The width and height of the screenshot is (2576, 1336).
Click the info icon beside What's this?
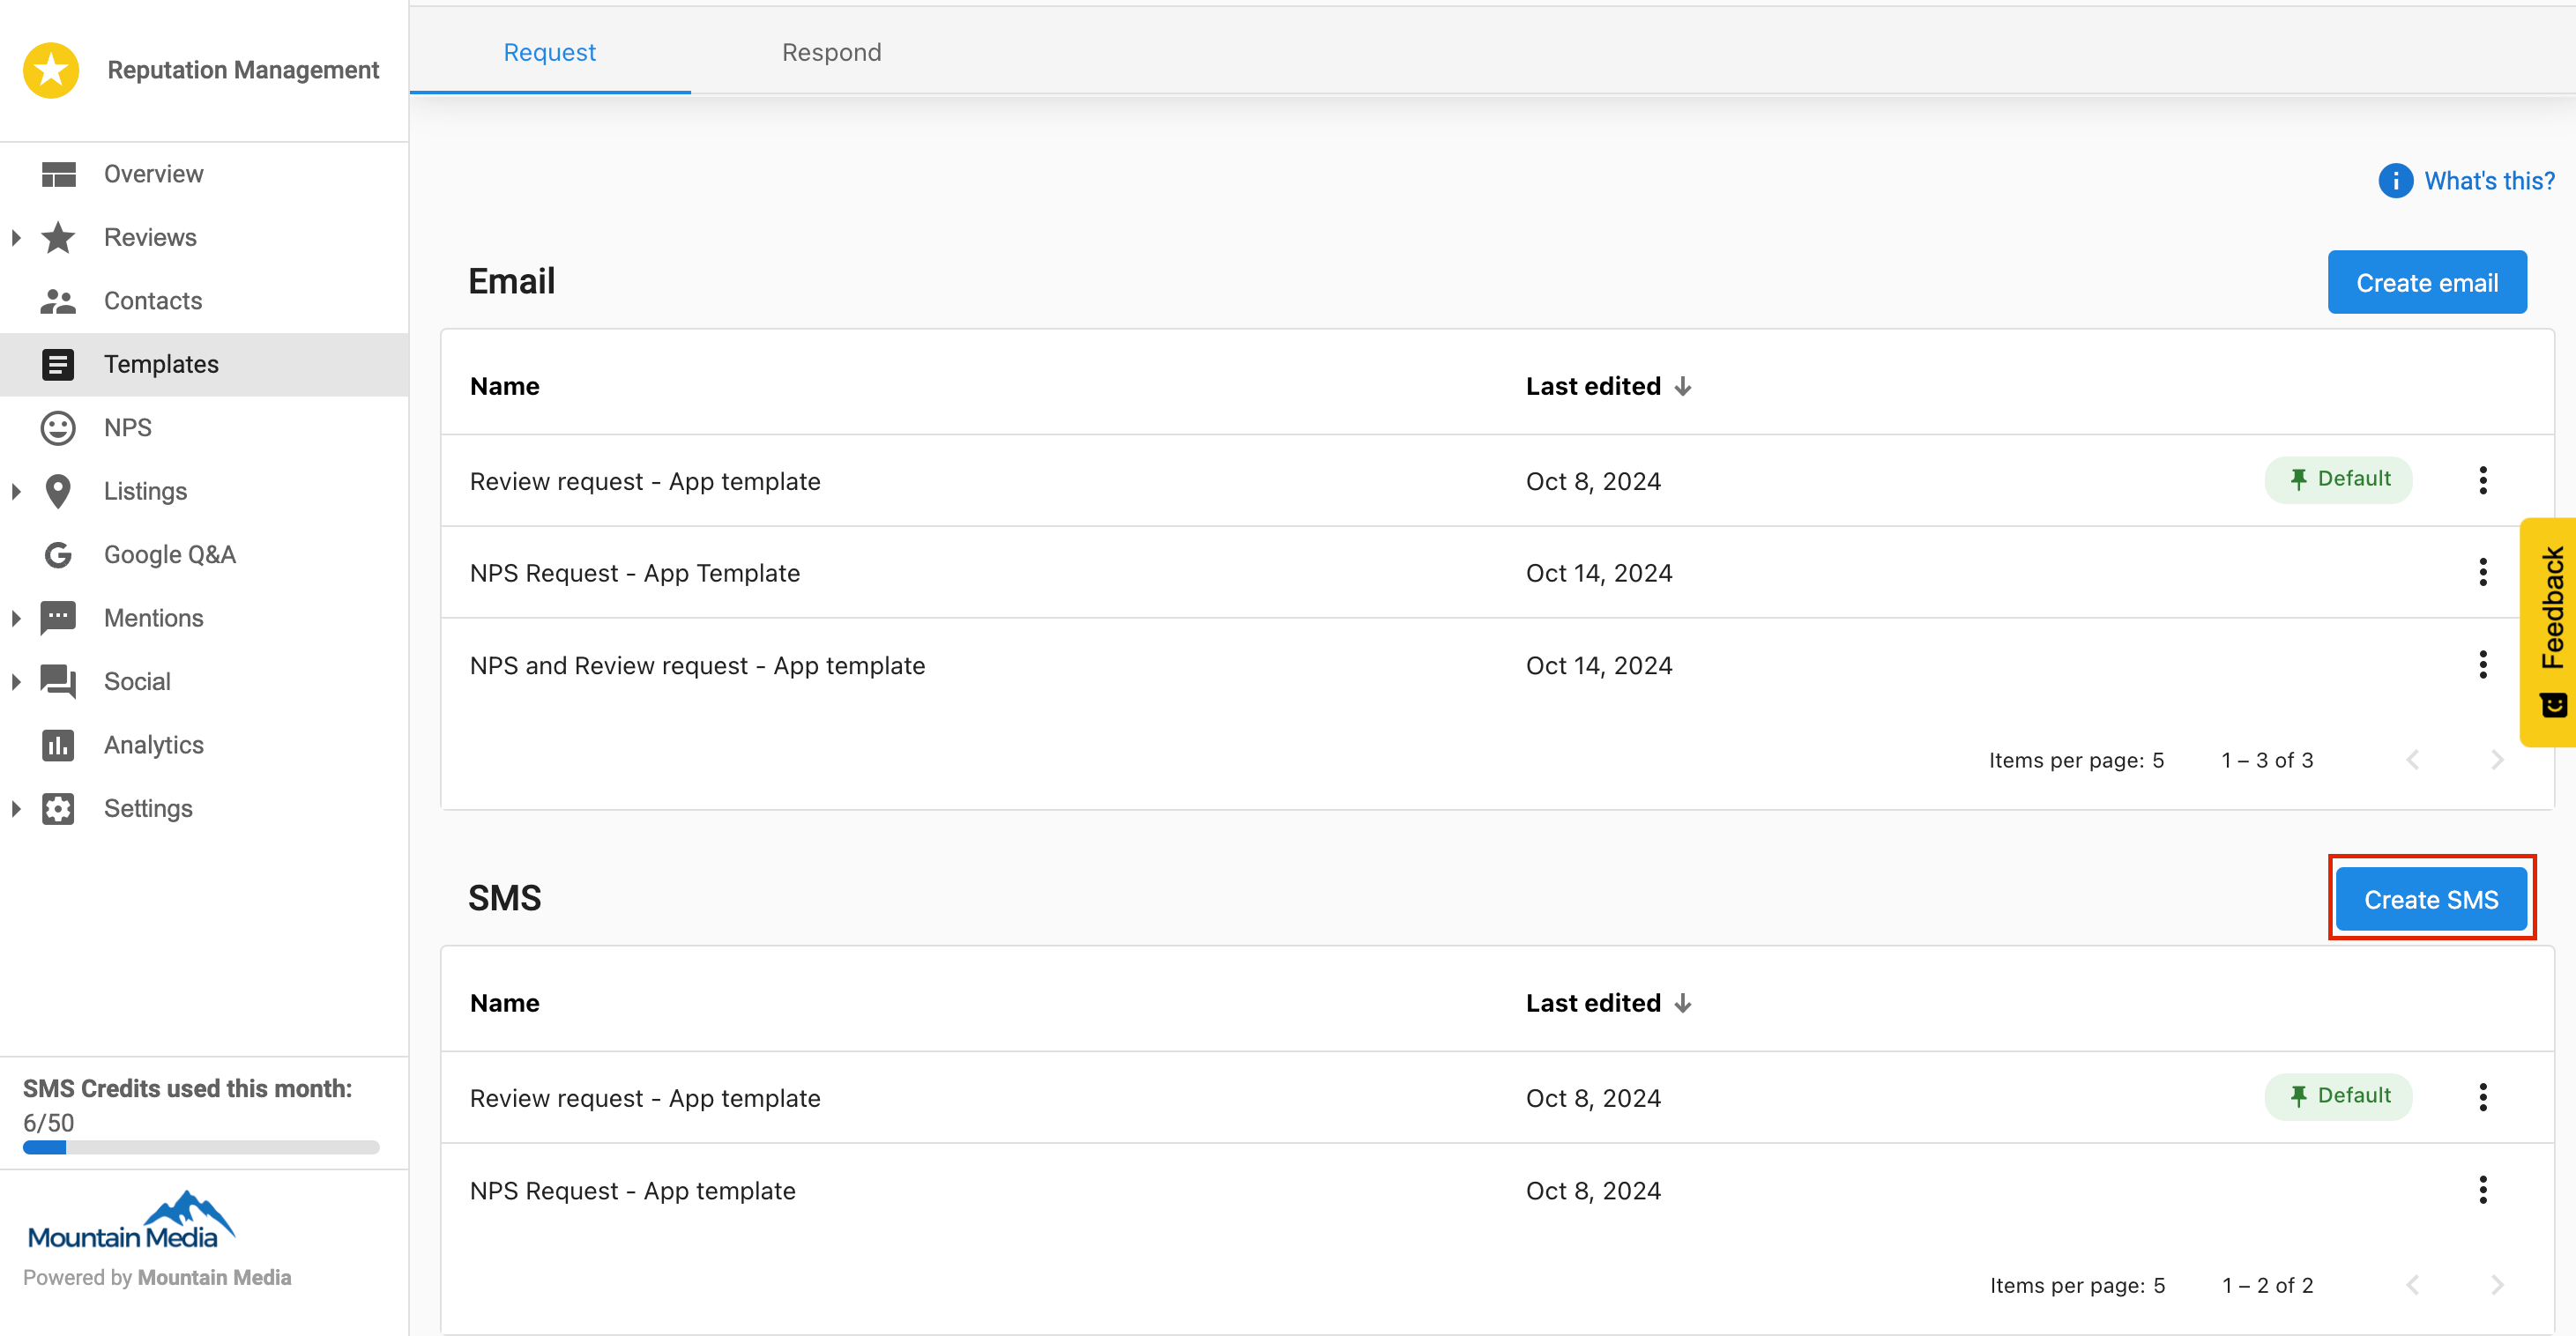[x=2395, y=181]
